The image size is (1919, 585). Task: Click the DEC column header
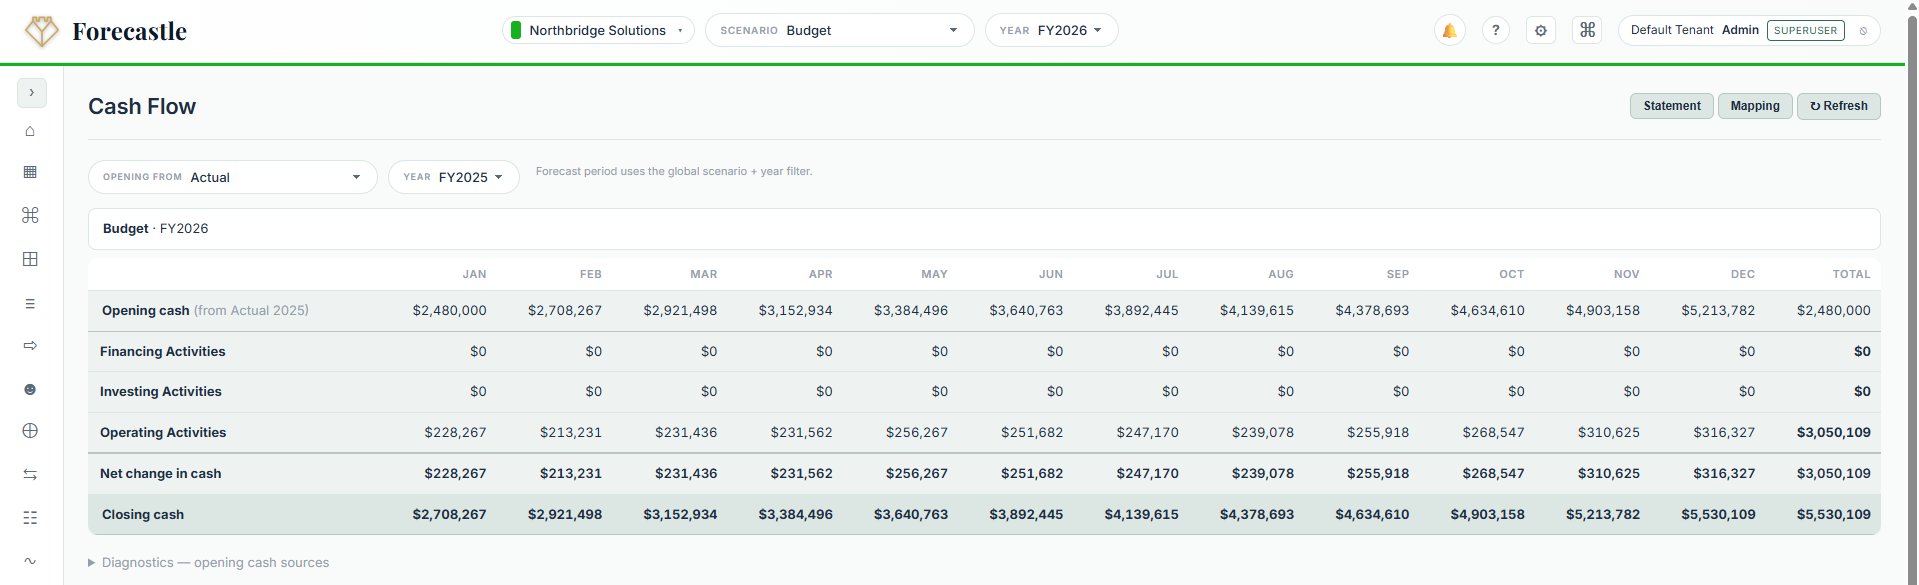[x=1742, y=274]
